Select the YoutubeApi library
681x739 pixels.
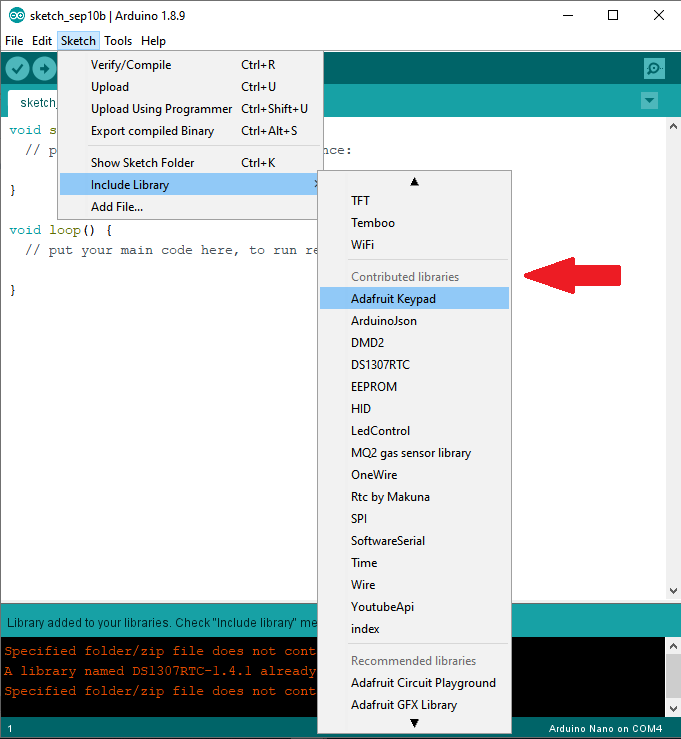tap(414, 607)
